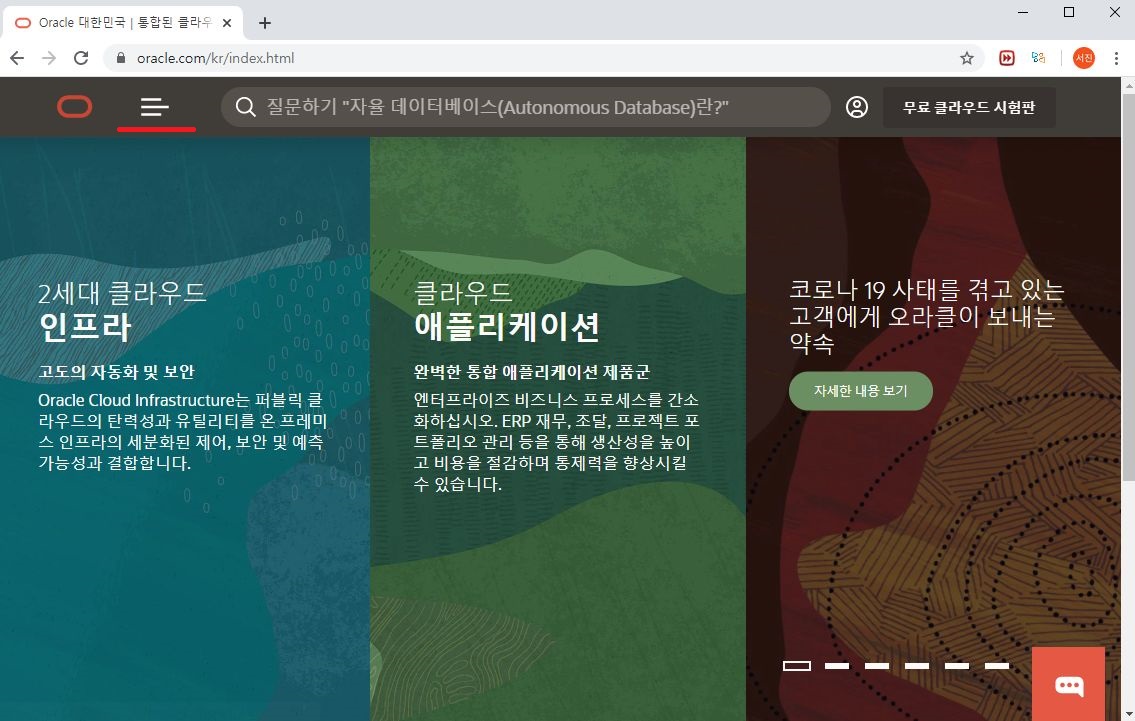Viewport: 1135px width, 721px height.
Task: Click the red extension icon
Action: [1006, 58]
